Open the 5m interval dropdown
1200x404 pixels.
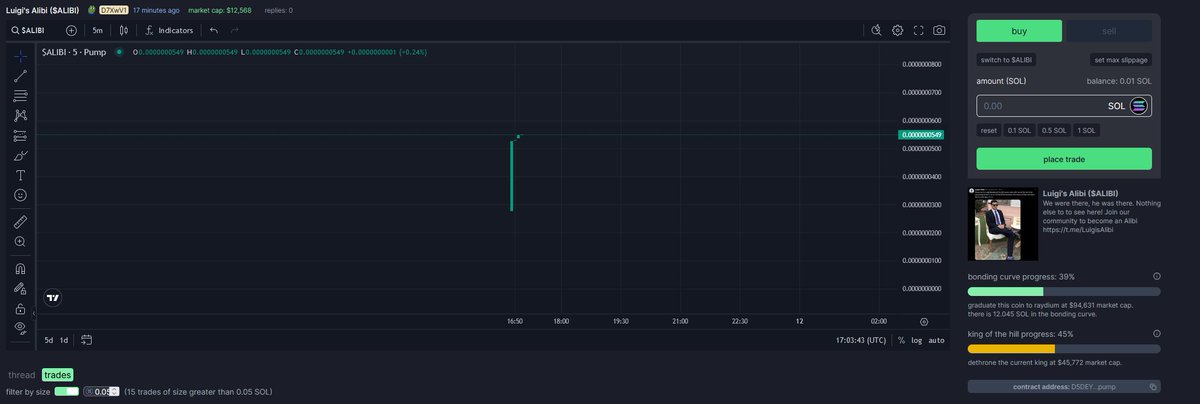98,30
